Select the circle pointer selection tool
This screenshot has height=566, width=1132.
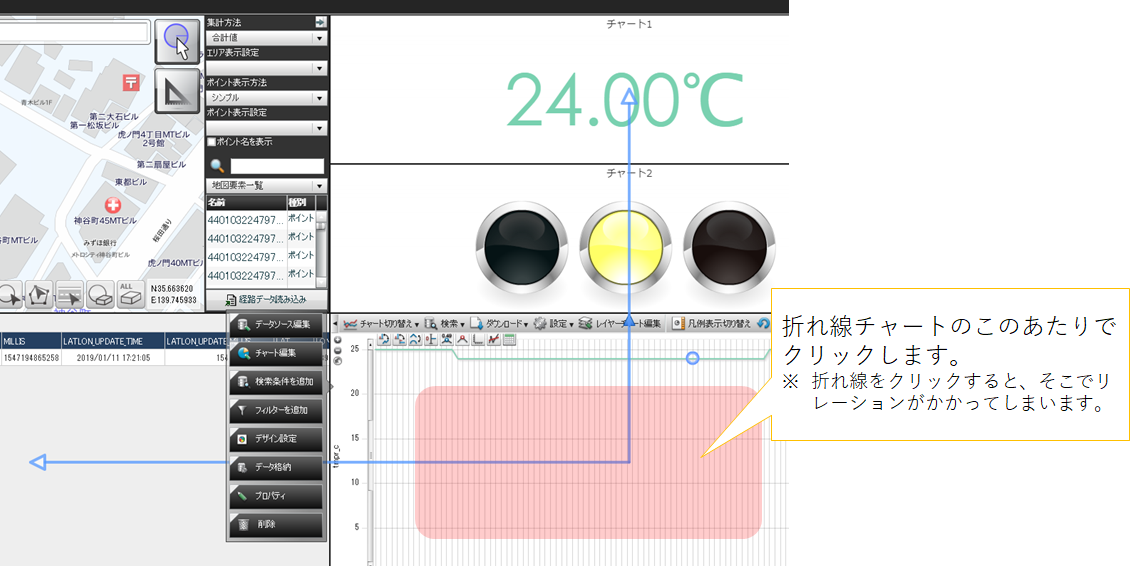tap(177, 41)
